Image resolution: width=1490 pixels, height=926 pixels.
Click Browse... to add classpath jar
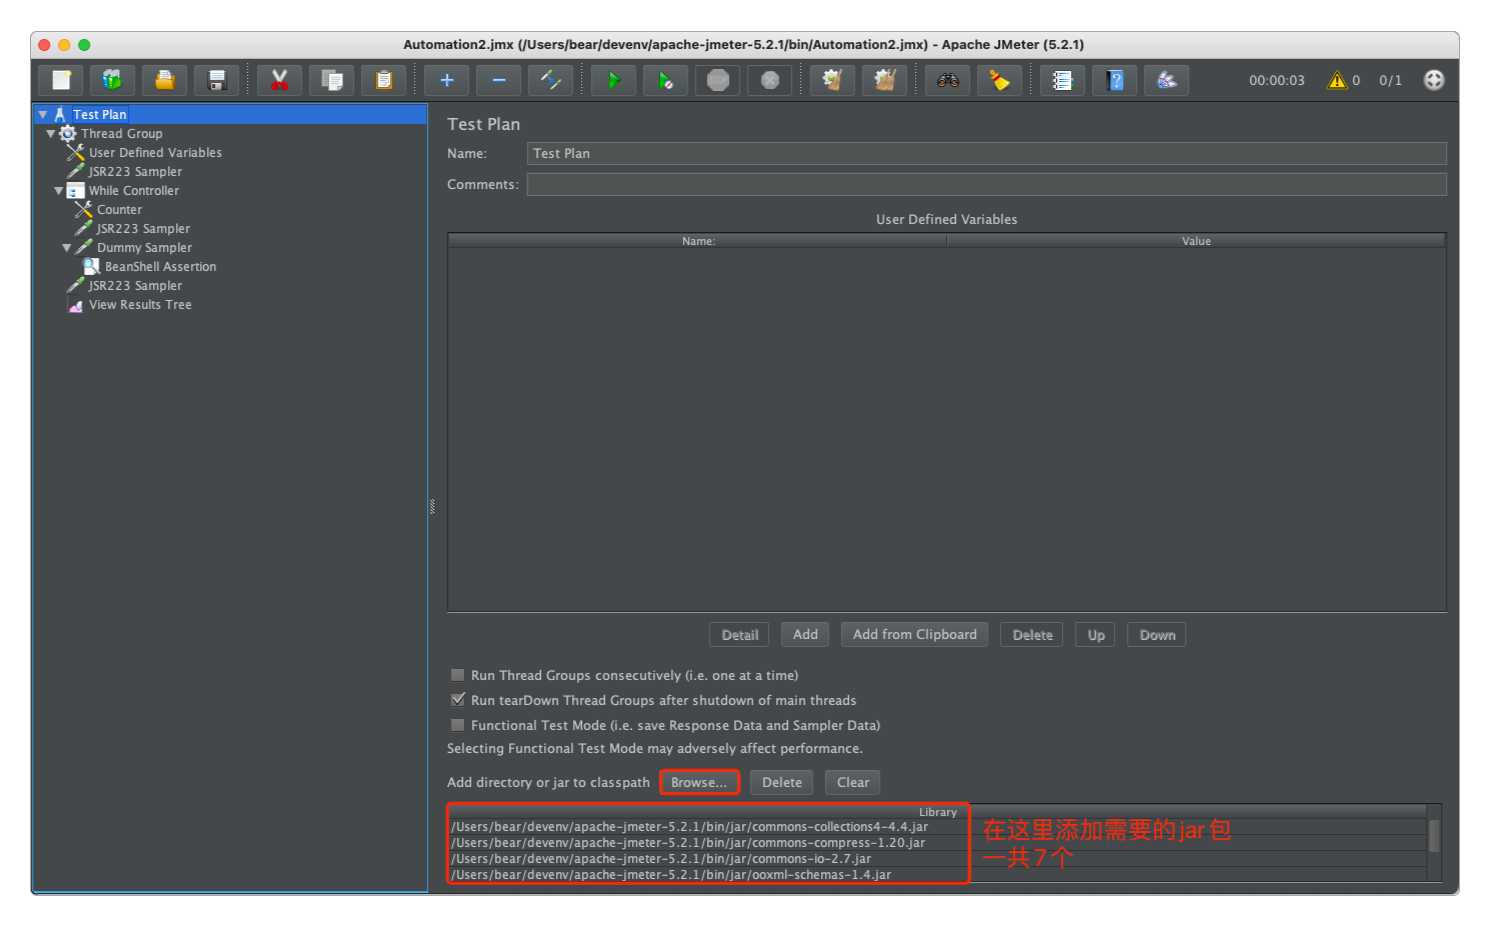click(x=699, y=782)
